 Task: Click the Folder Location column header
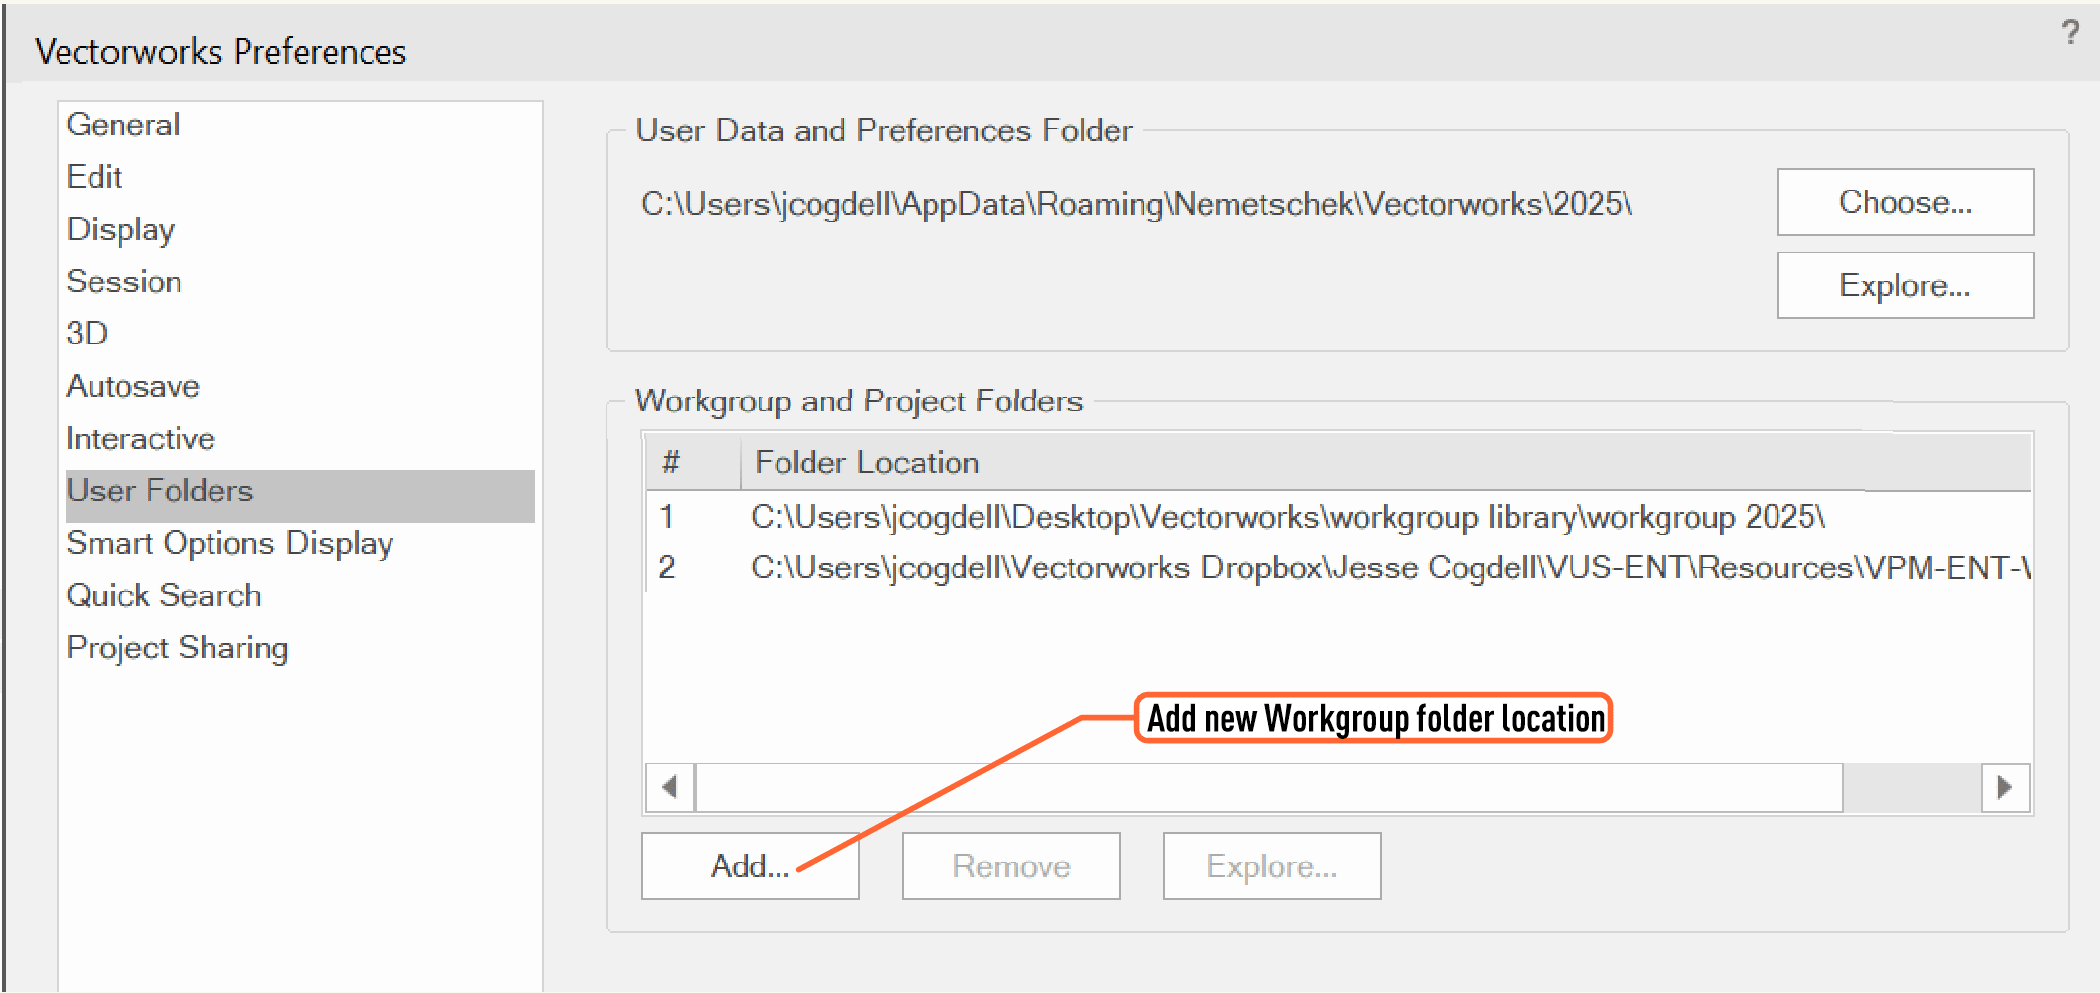pos(1386,462)
